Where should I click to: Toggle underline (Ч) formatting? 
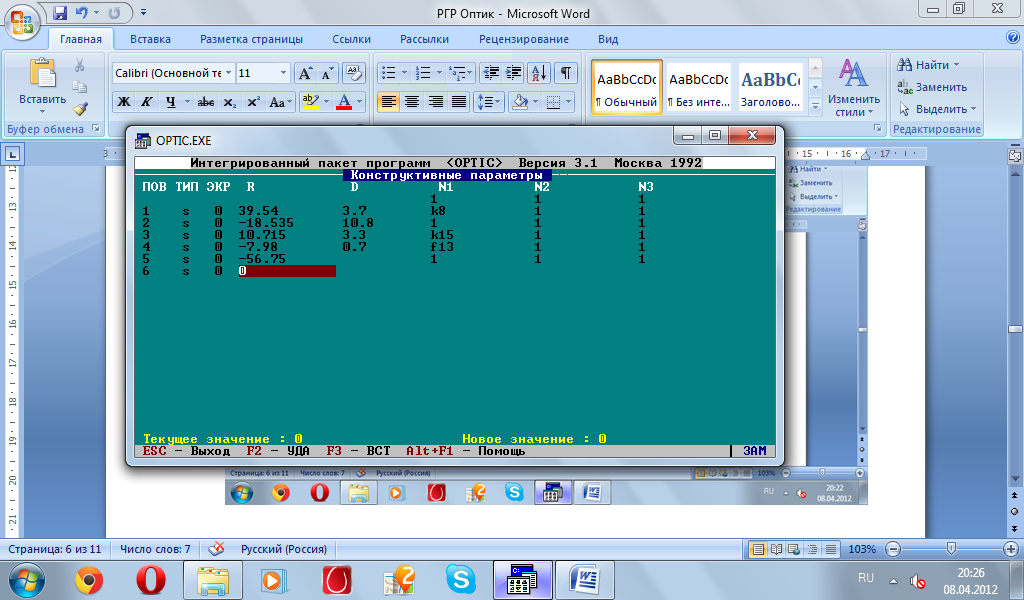coord(170,102)
